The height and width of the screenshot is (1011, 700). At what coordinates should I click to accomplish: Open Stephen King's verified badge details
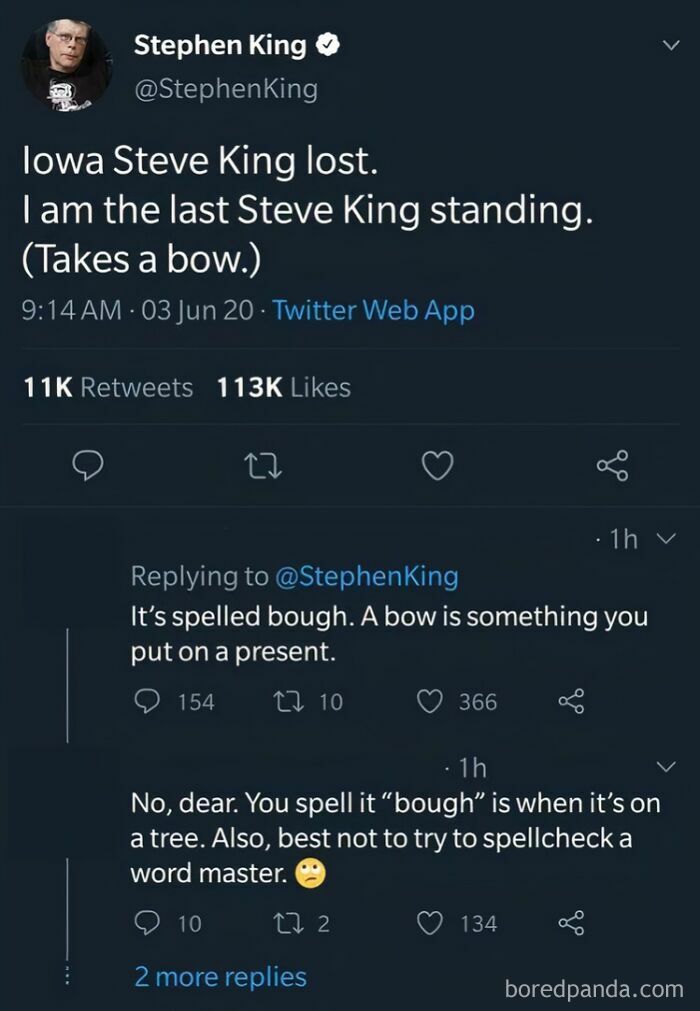pos(326,43)
